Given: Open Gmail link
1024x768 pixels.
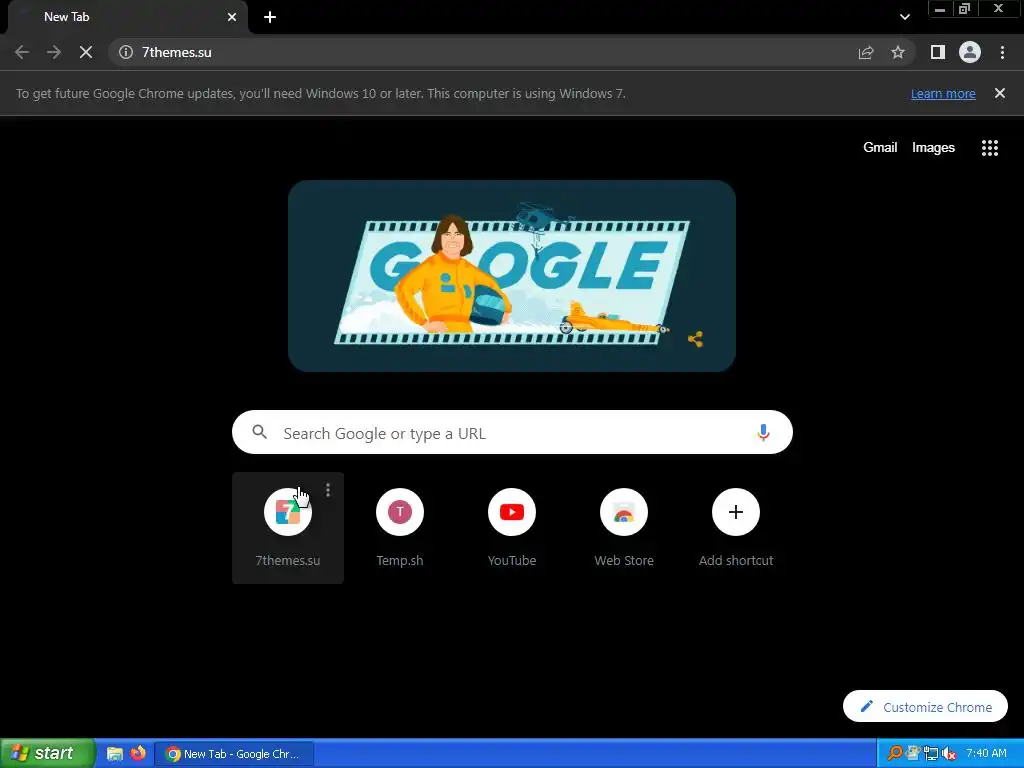Looking at the screenshot, I should click(880, 148).
